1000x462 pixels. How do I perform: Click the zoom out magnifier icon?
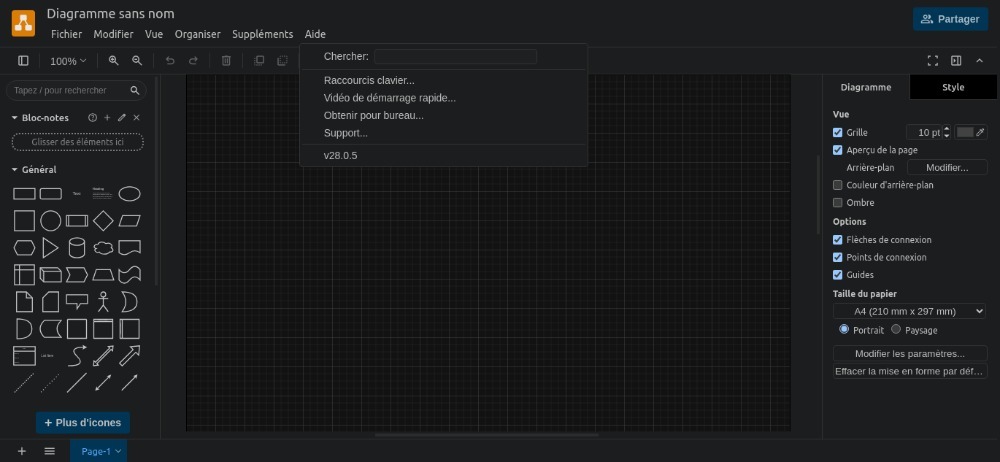[137, 61]
